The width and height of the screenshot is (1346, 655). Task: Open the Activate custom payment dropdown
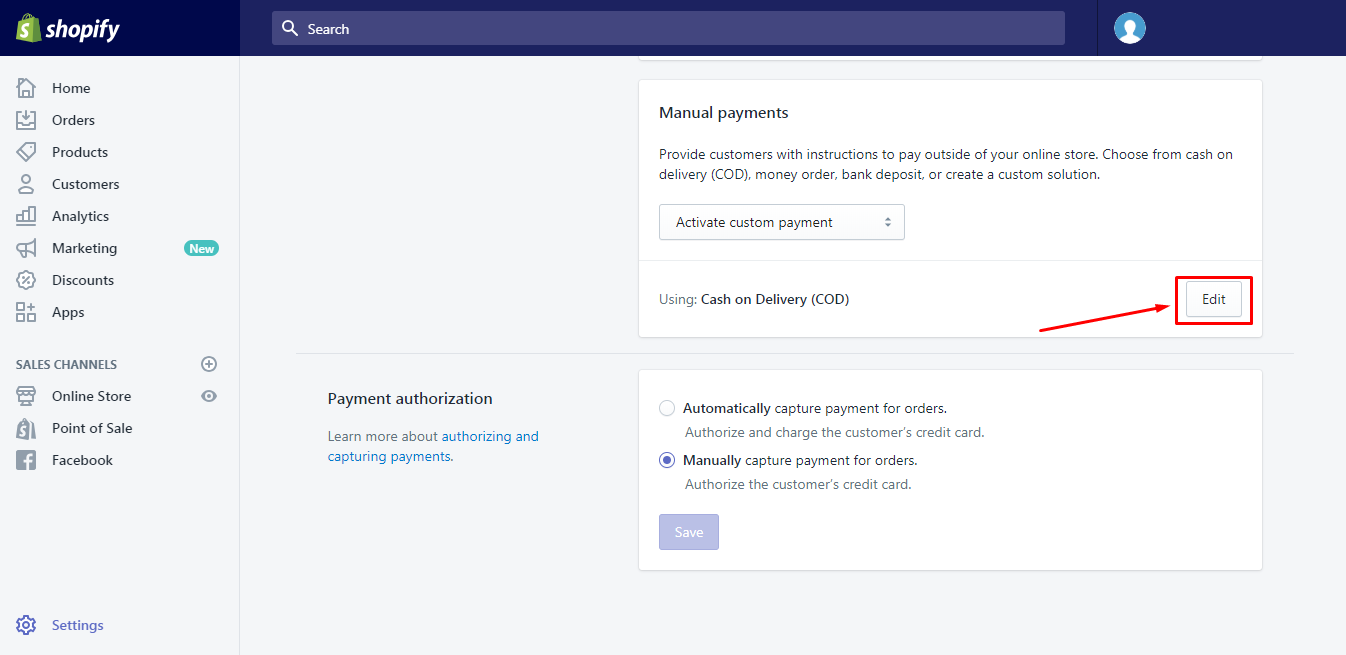(x=781, y=221)
